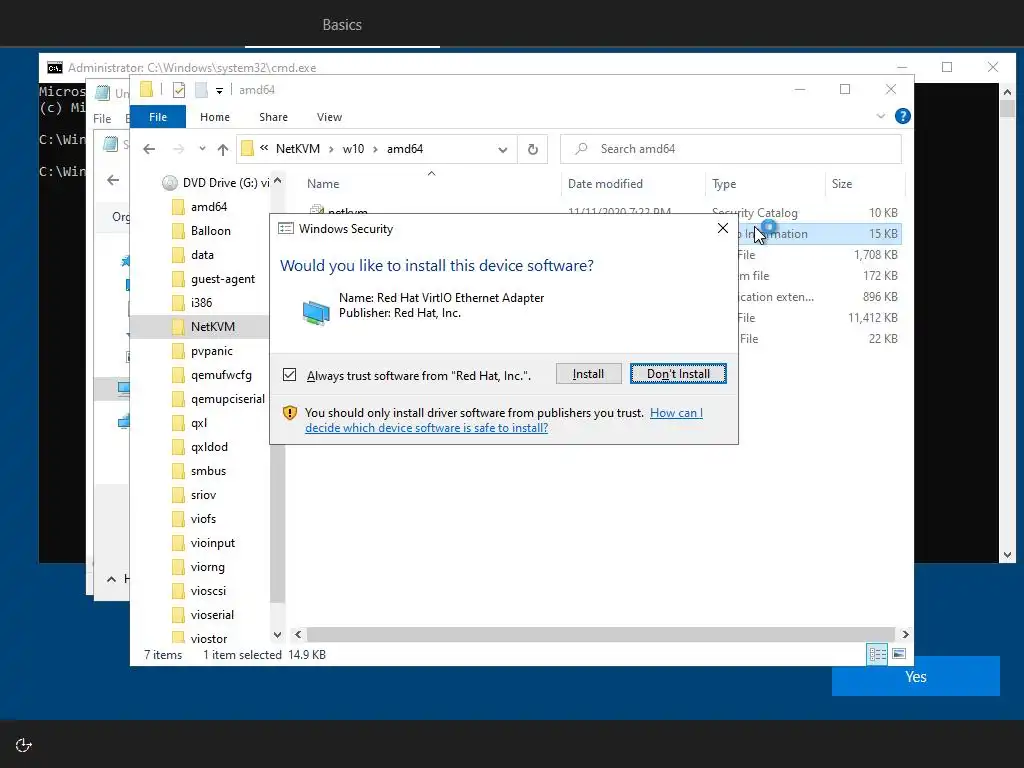Select the vioscsi folder in the tree

[208, 591]
